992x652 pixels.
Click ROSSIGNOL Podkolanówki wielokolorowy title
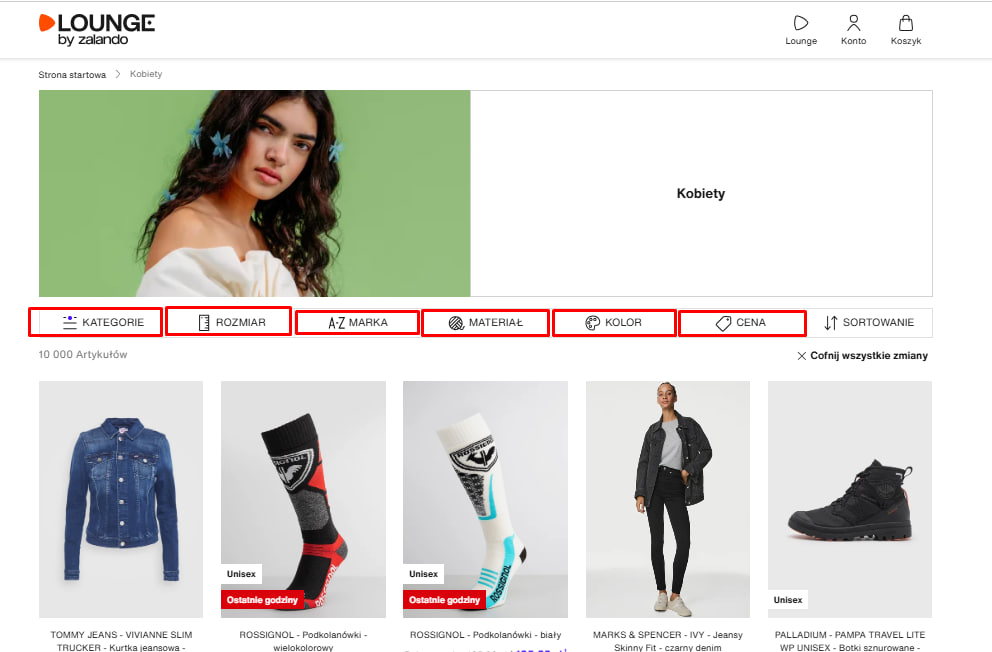coord(303,641)
